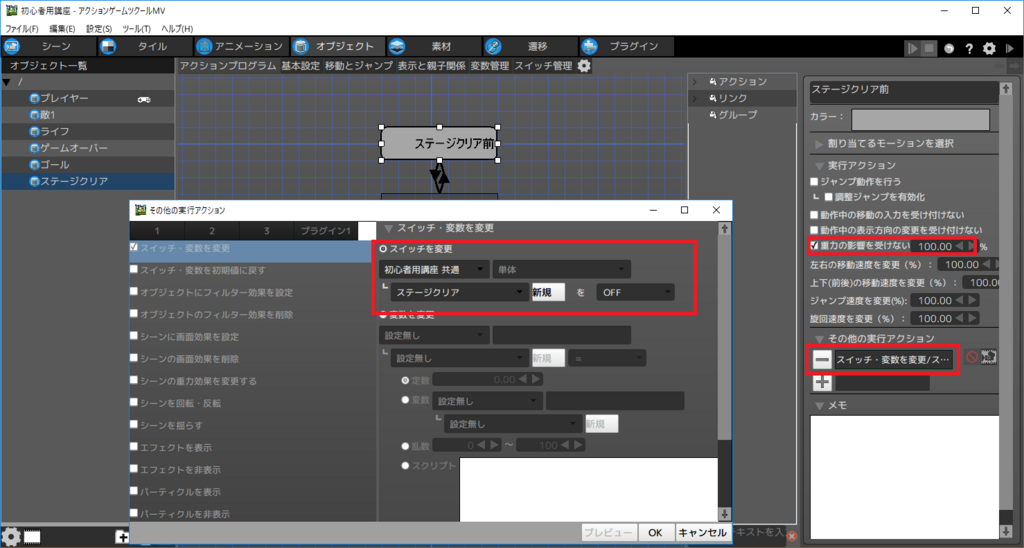Click the キャンセル button
The height and width of the screenshot is (548, 1024).
tap(703, 533)
